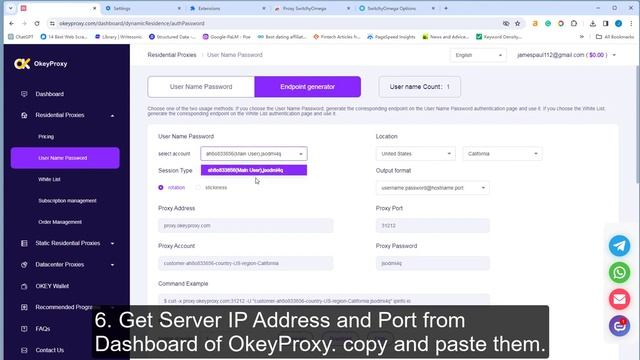
Task: Click Residential Proxies breadcrumb link
Action: click(x=172, y=55)
